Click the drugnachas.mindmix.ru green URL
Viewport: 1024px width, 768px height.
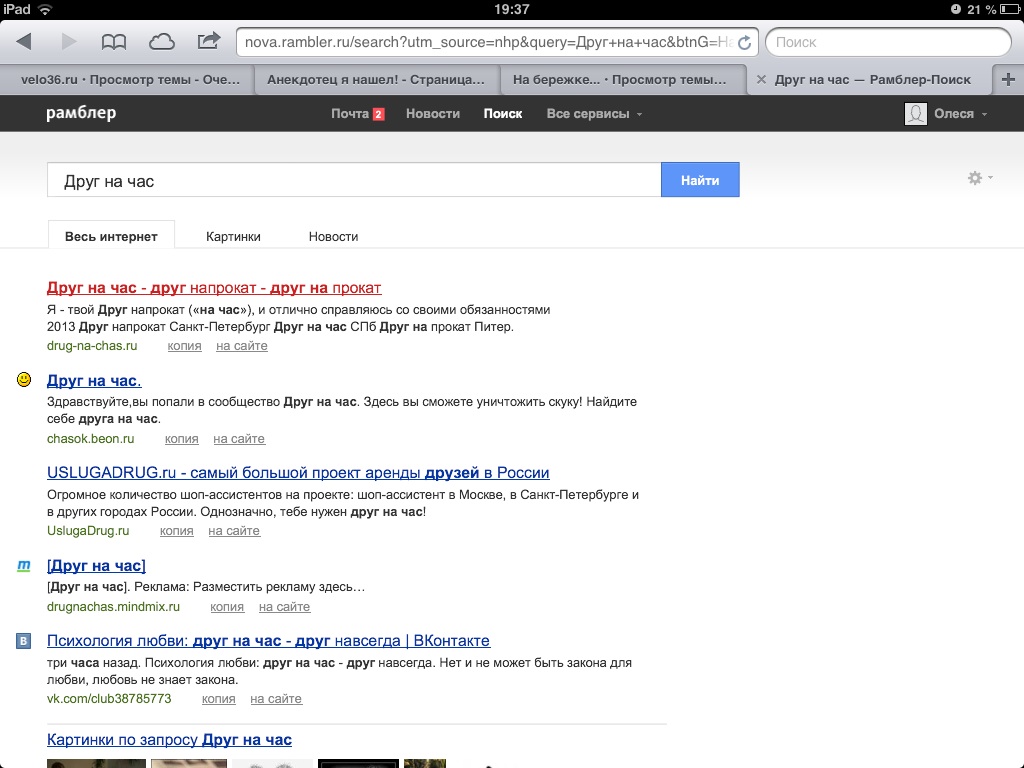tap(113, 607)
